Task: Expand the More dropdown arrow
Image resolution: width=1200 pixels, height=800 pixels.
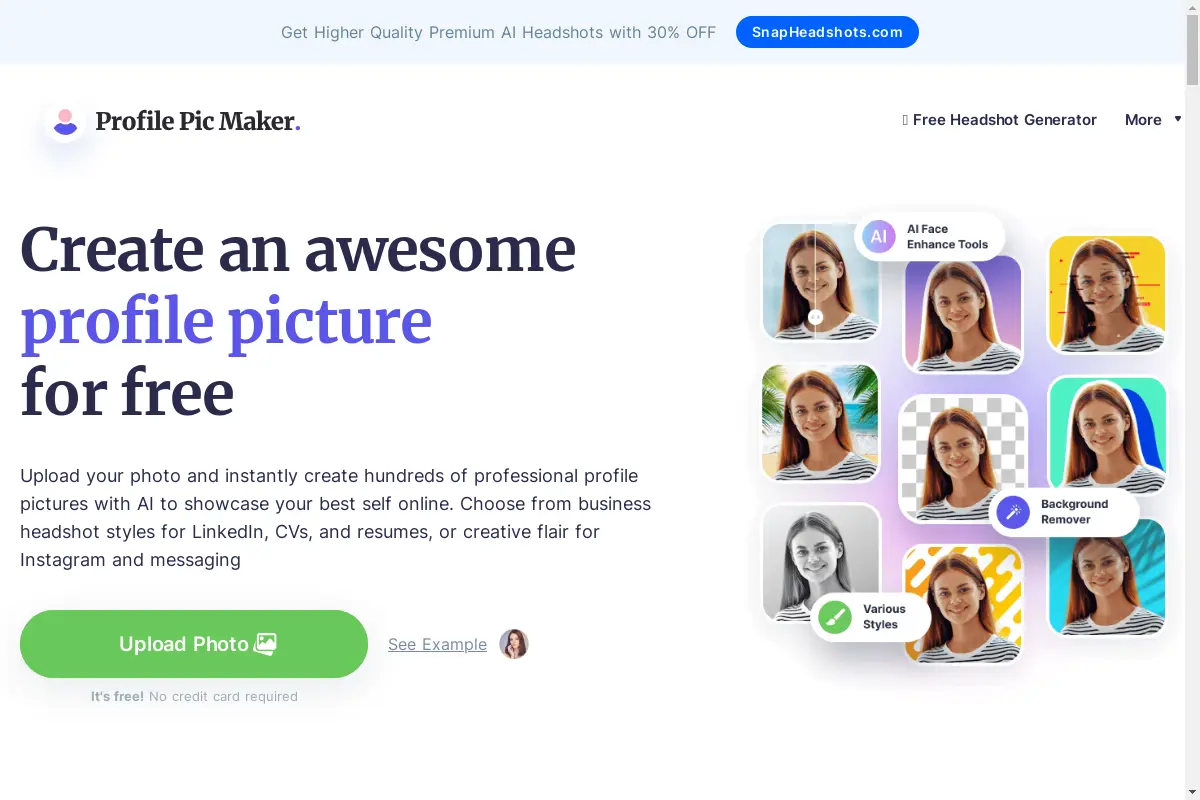Action: pos(1178,119)
